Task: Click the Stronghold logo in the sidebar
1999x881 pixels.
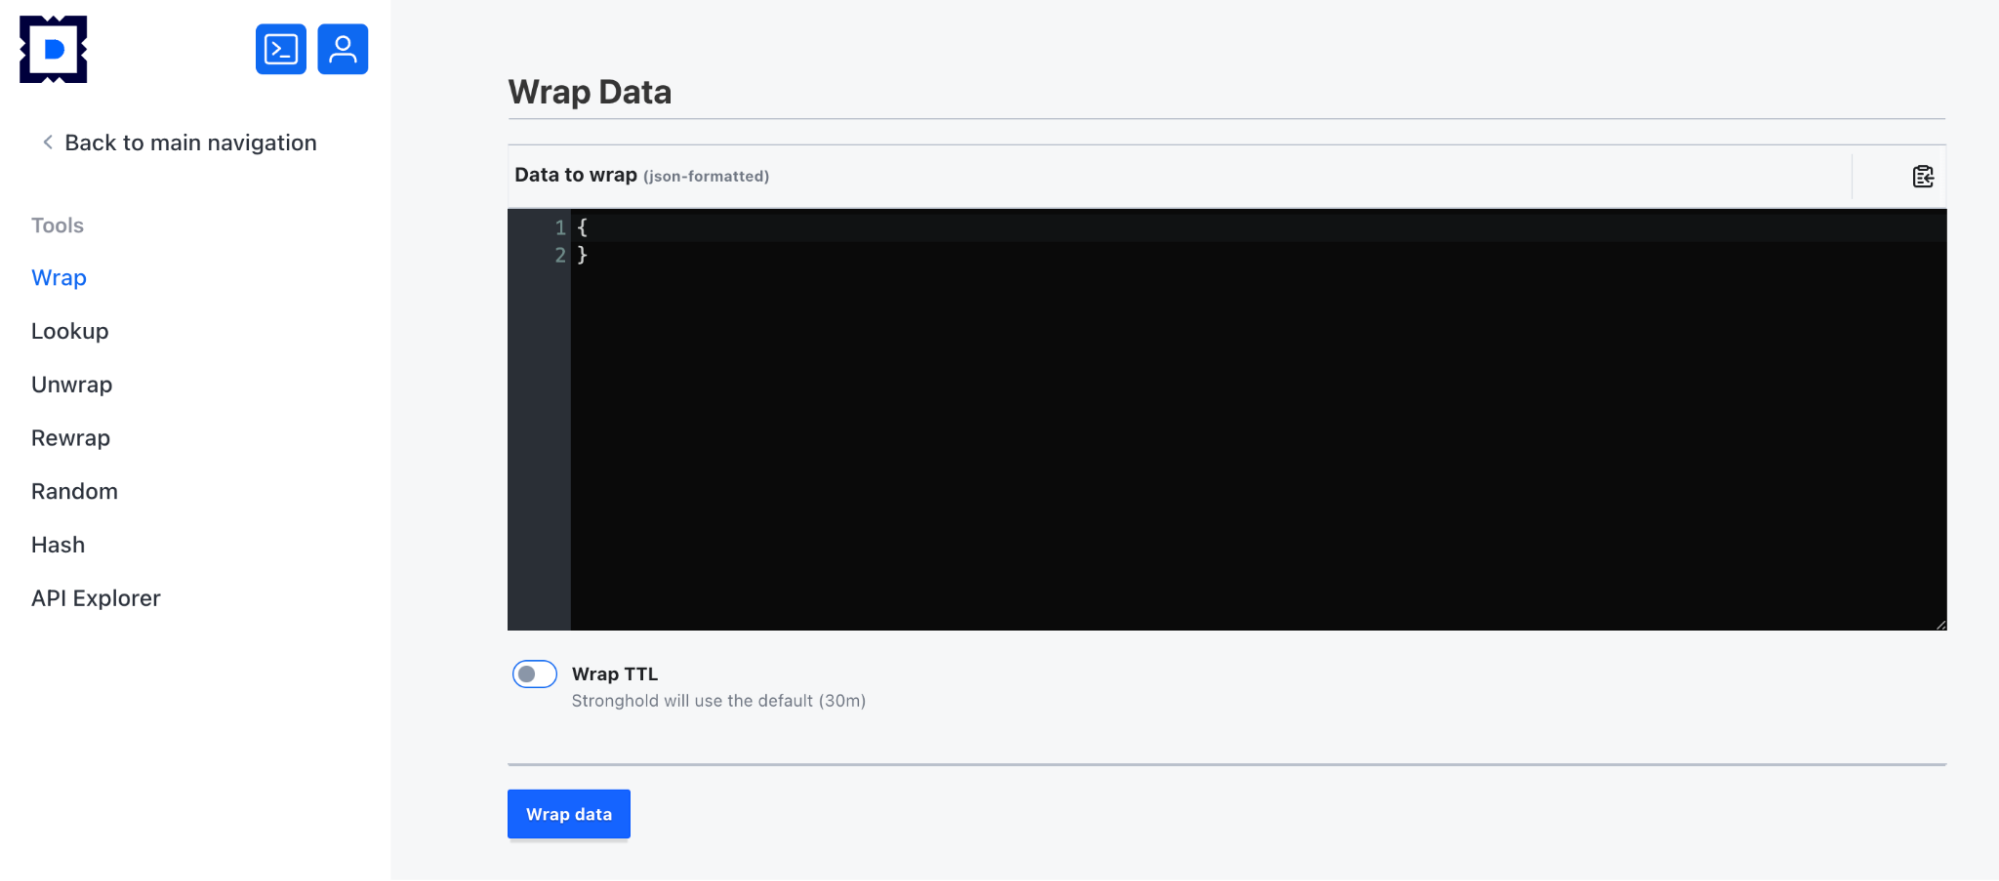Action: (53, 49)
